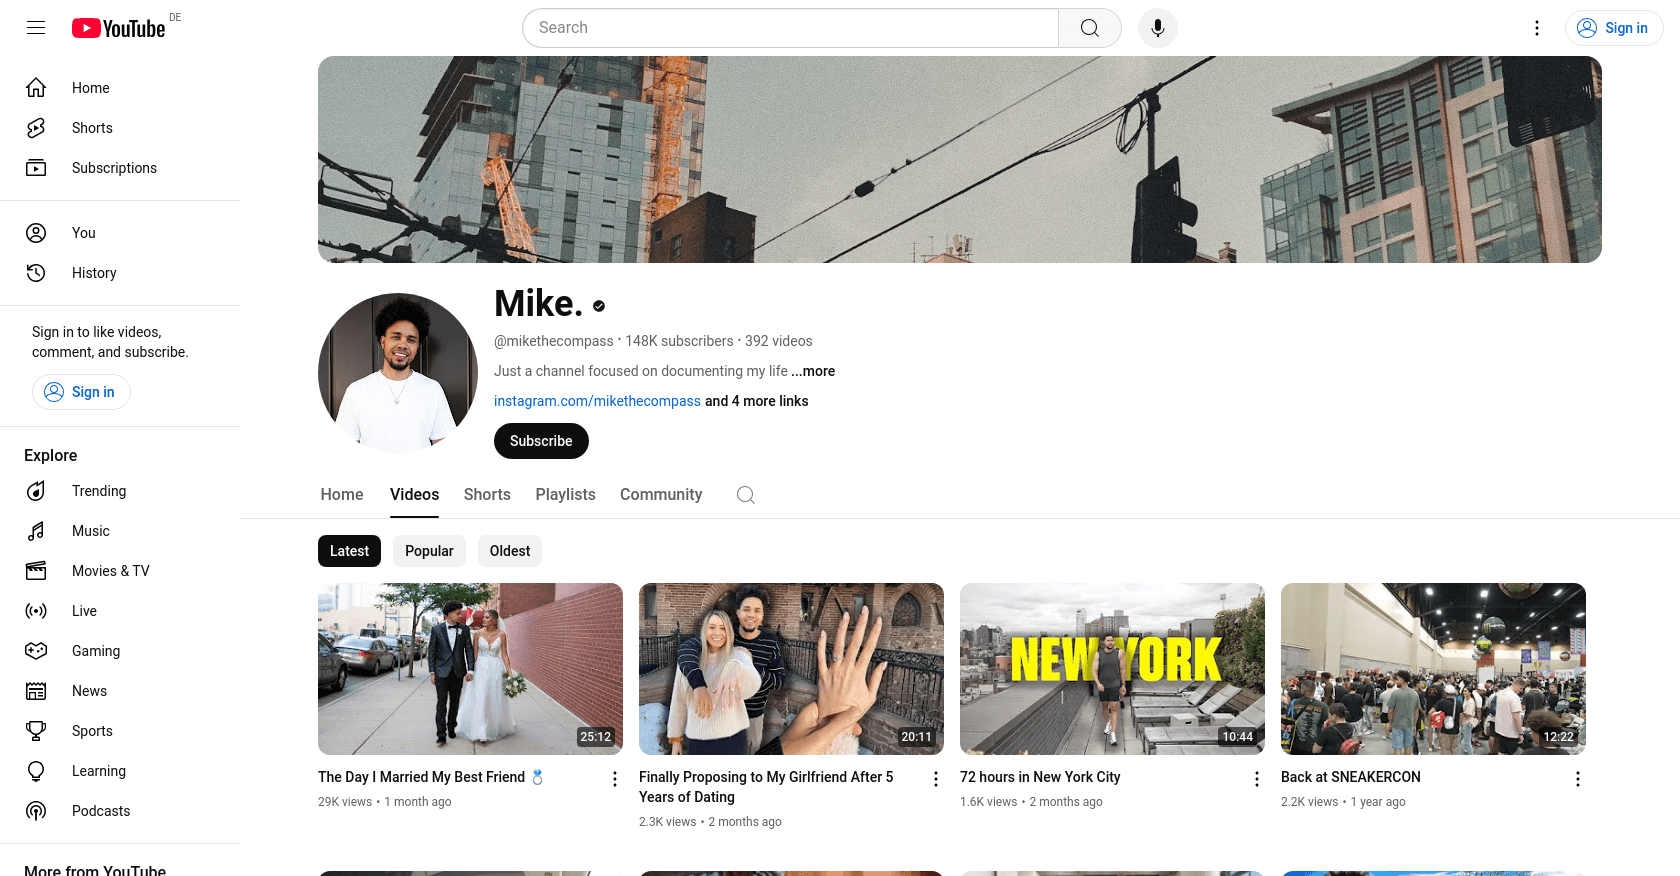Open the instagram.com/mikethecompass link
This screenshot has height=876, width=1680.
click(597, 401)
